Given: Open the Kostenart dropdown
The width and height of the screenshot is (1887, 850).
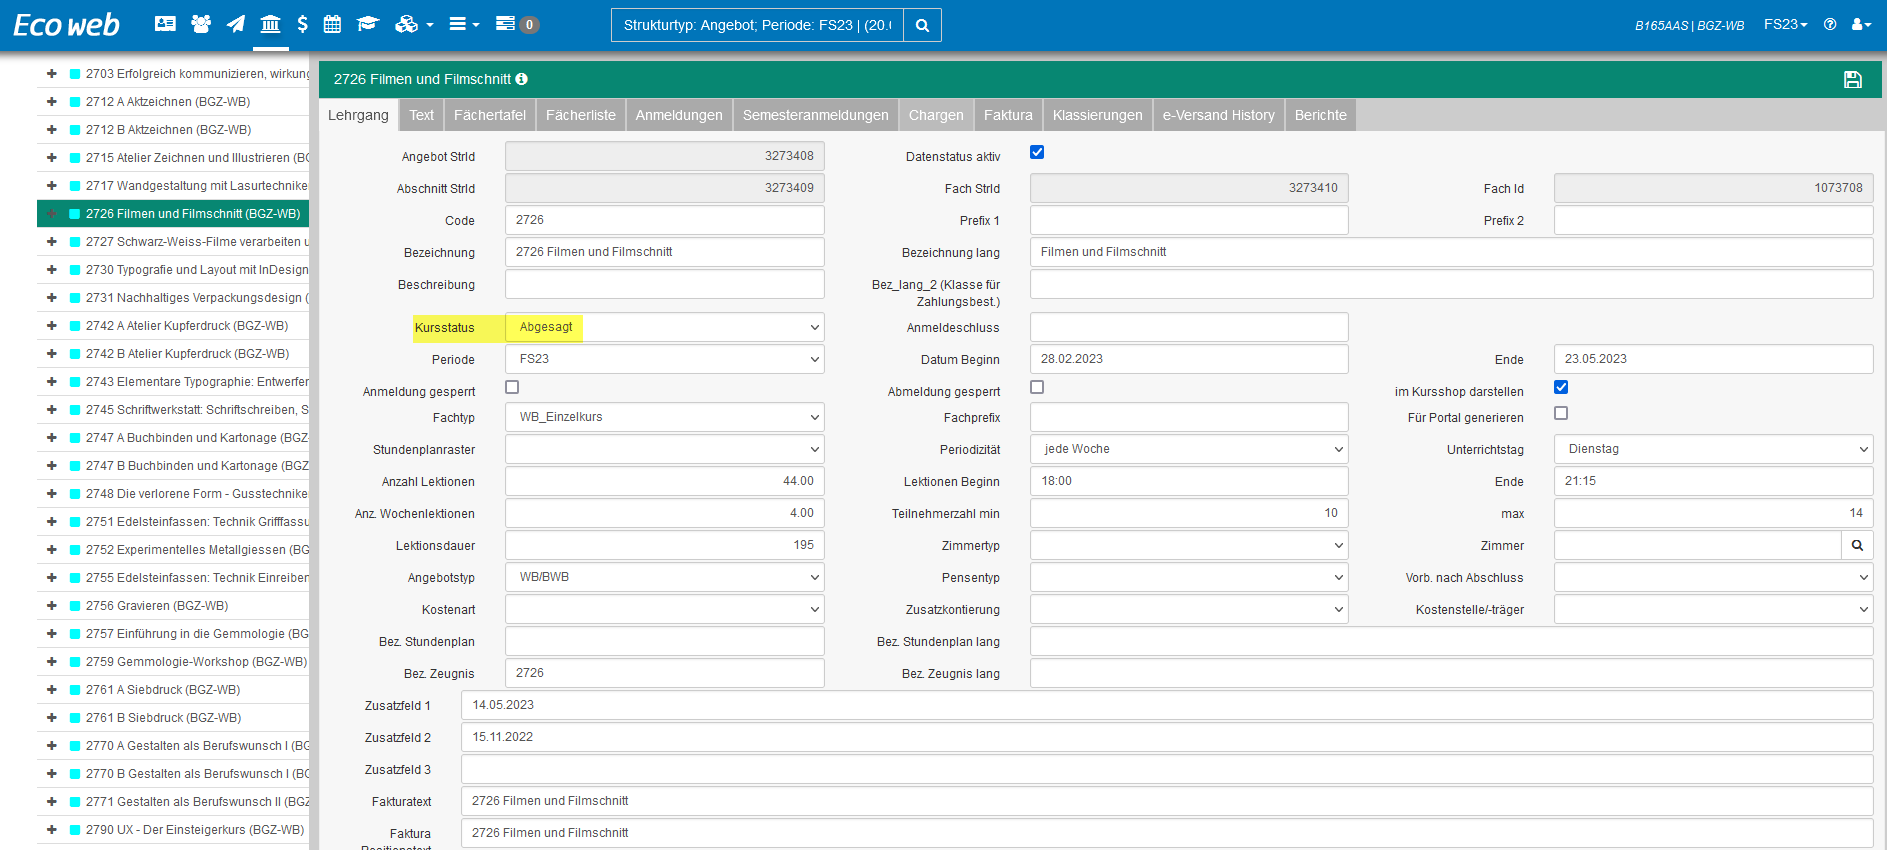Looking at the screenshot, I should [665, 609].
